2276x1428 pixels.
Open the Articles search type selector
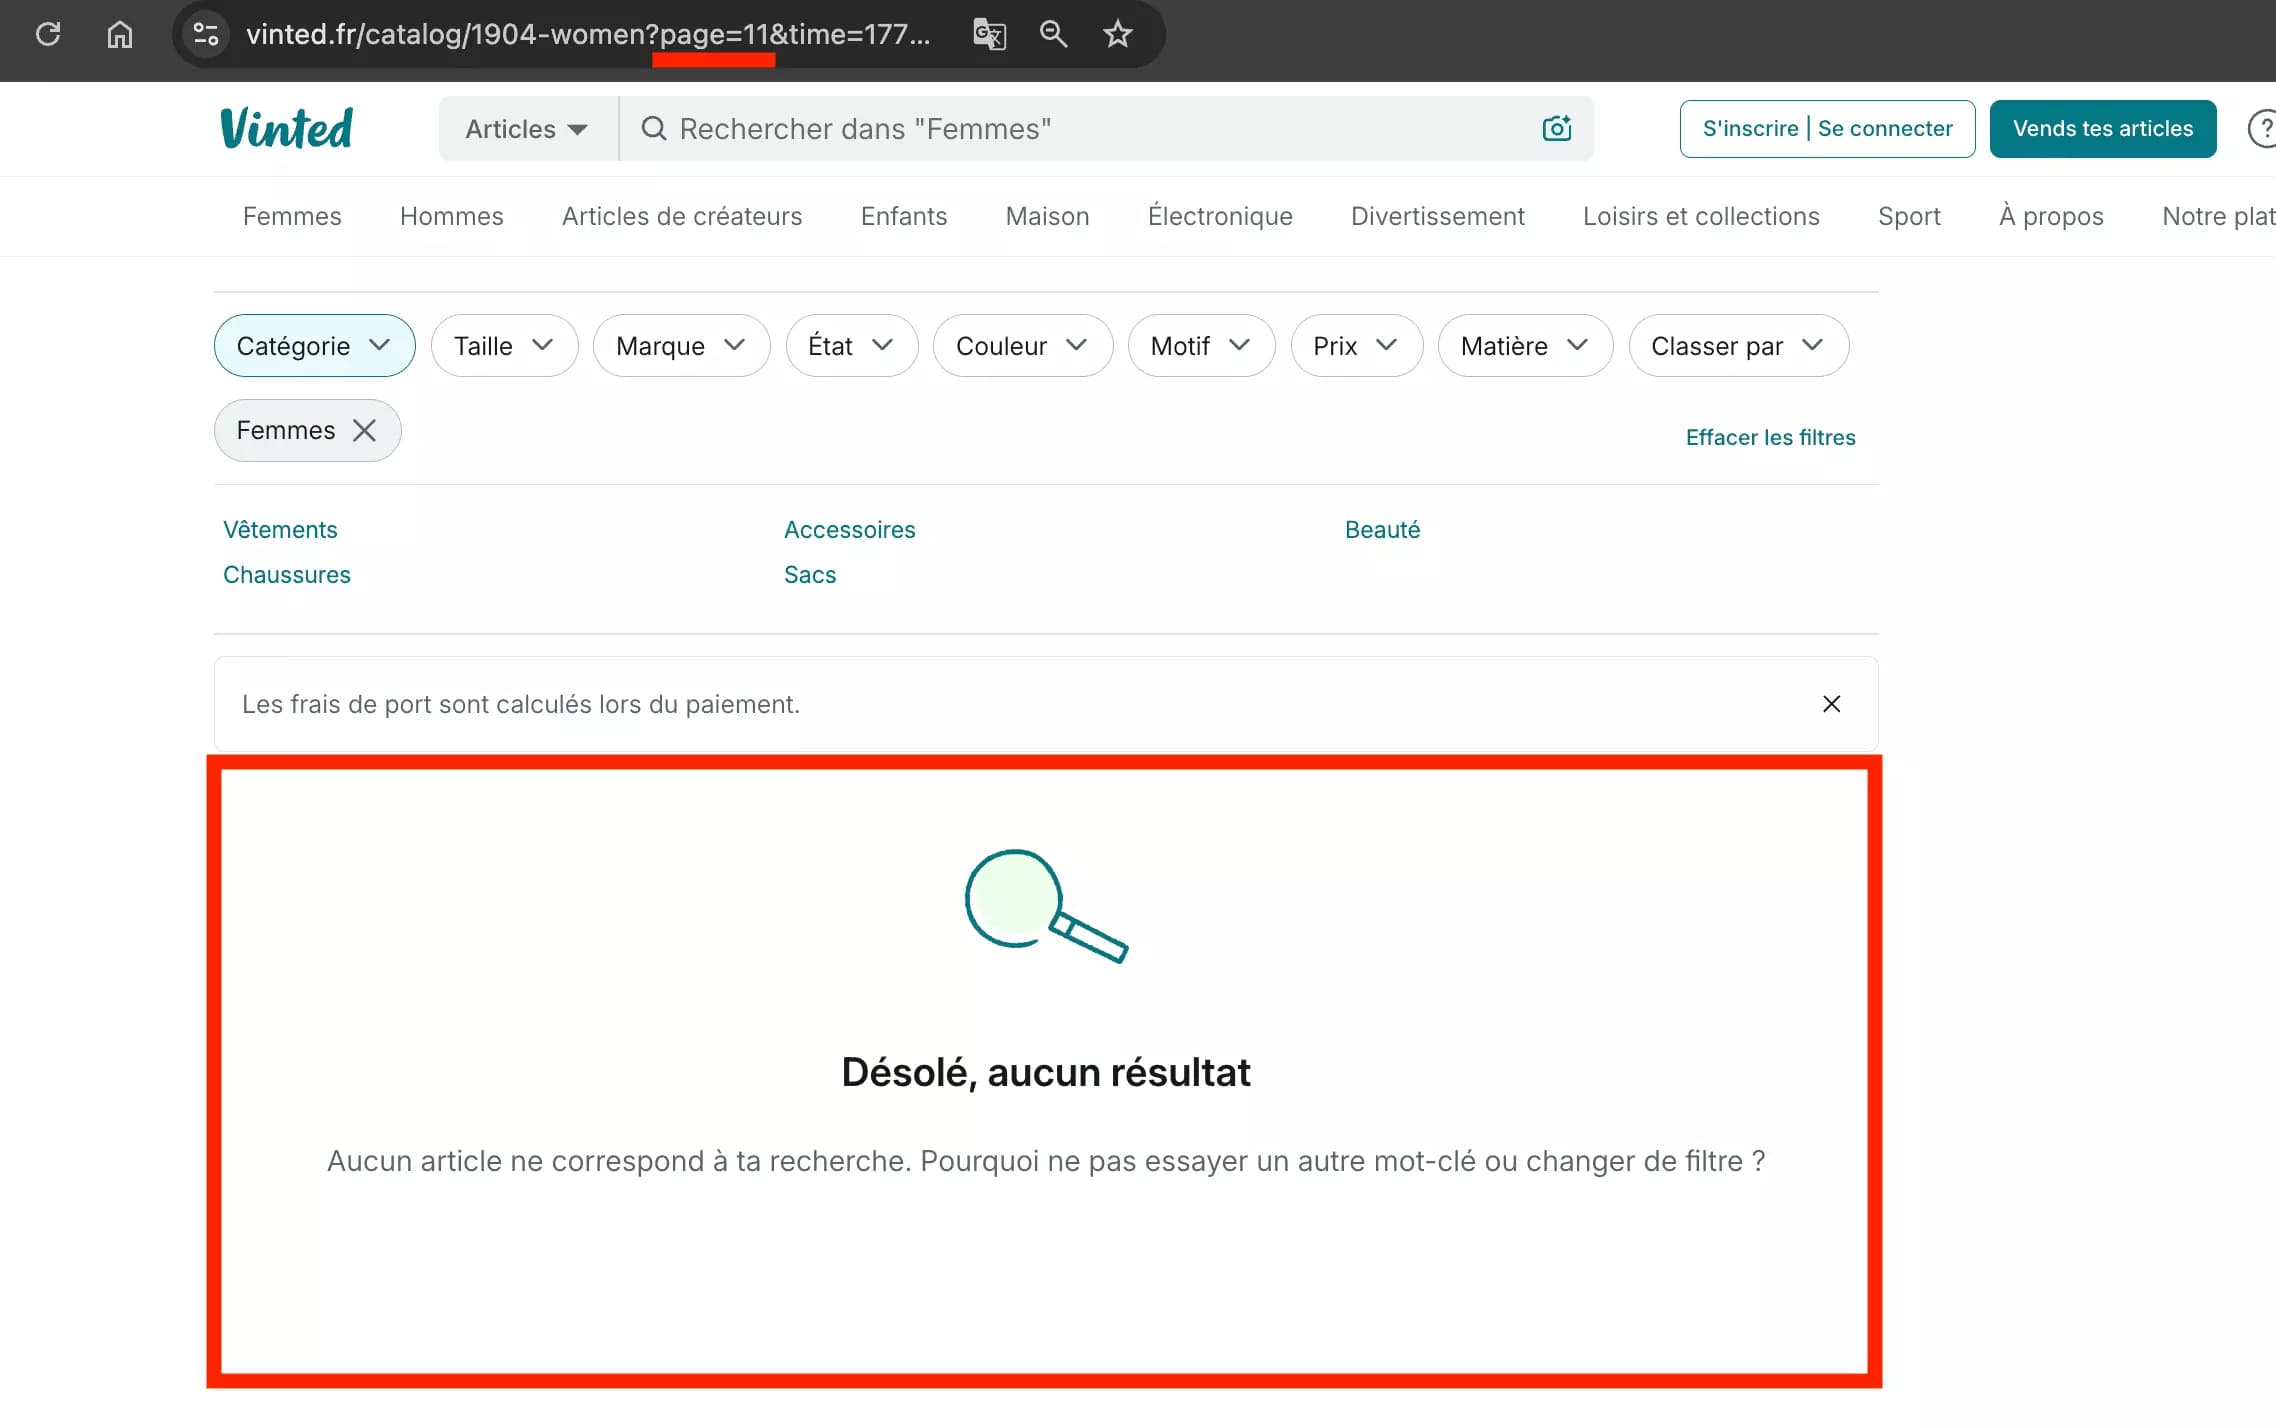pyautogui.click(x=525, y=128)
